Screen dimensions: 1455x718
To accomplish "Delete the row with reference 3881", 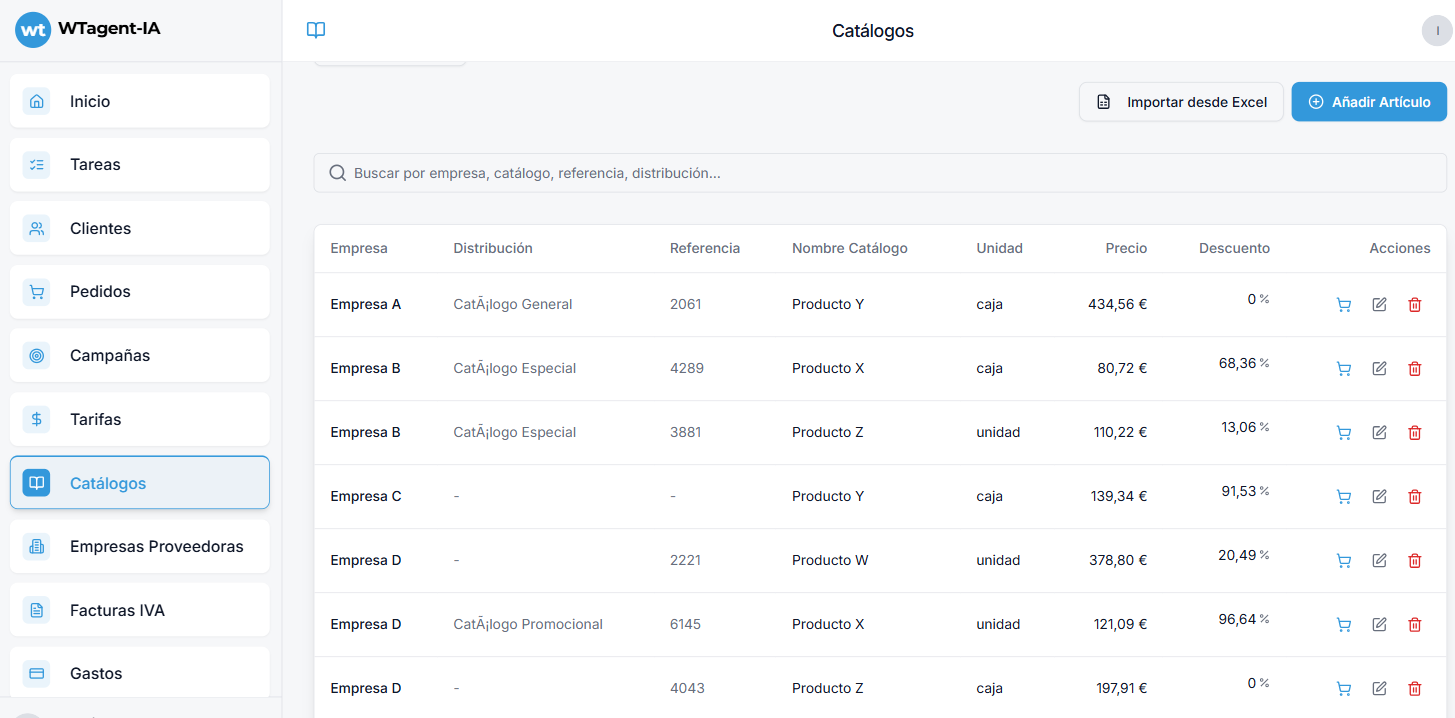I will click(1414, 433).
